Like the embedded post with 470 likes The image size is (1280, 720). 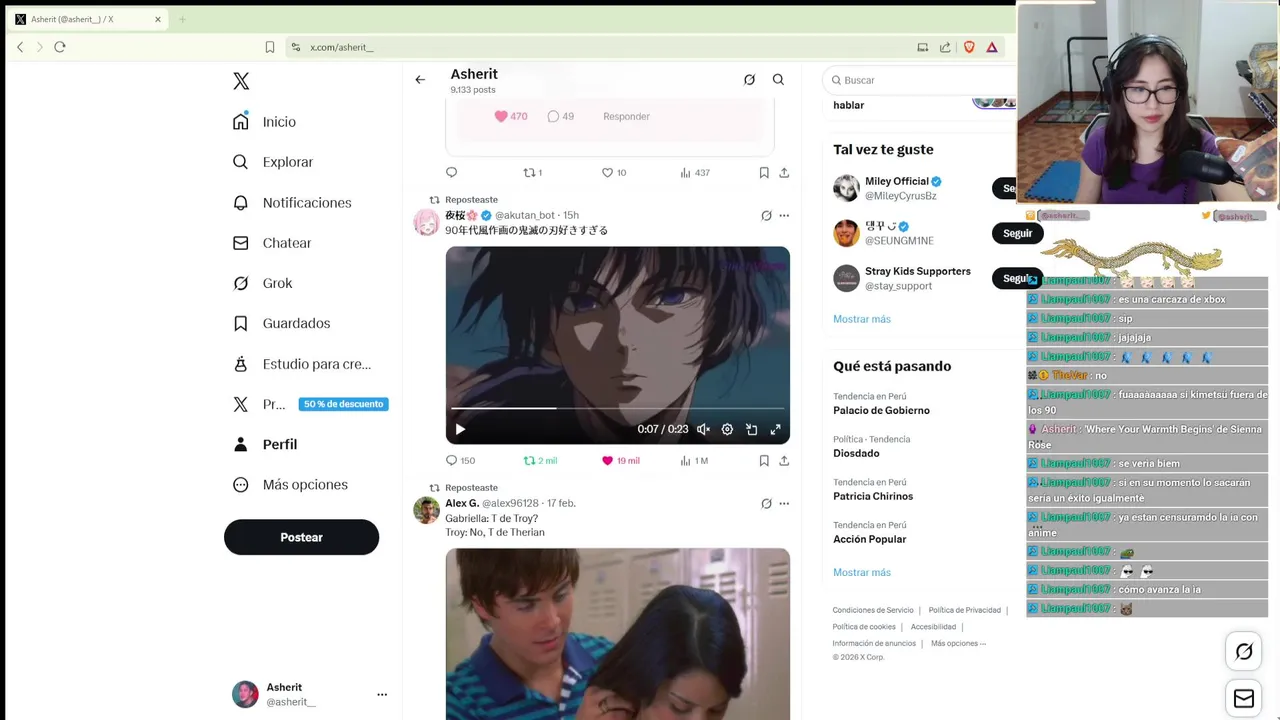[x=501, y=116]
